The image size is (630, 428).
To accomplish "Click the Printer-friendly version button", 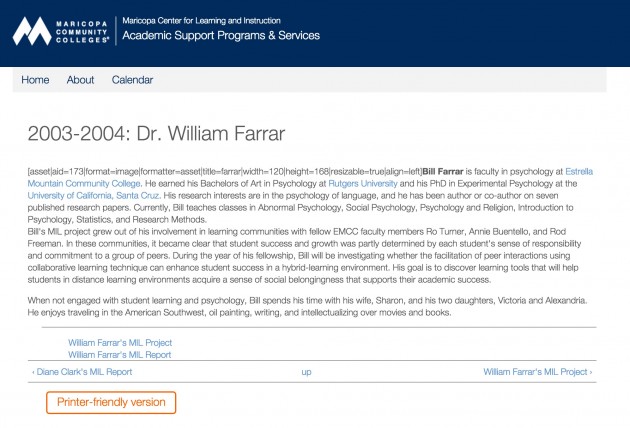I will [111, 402].
